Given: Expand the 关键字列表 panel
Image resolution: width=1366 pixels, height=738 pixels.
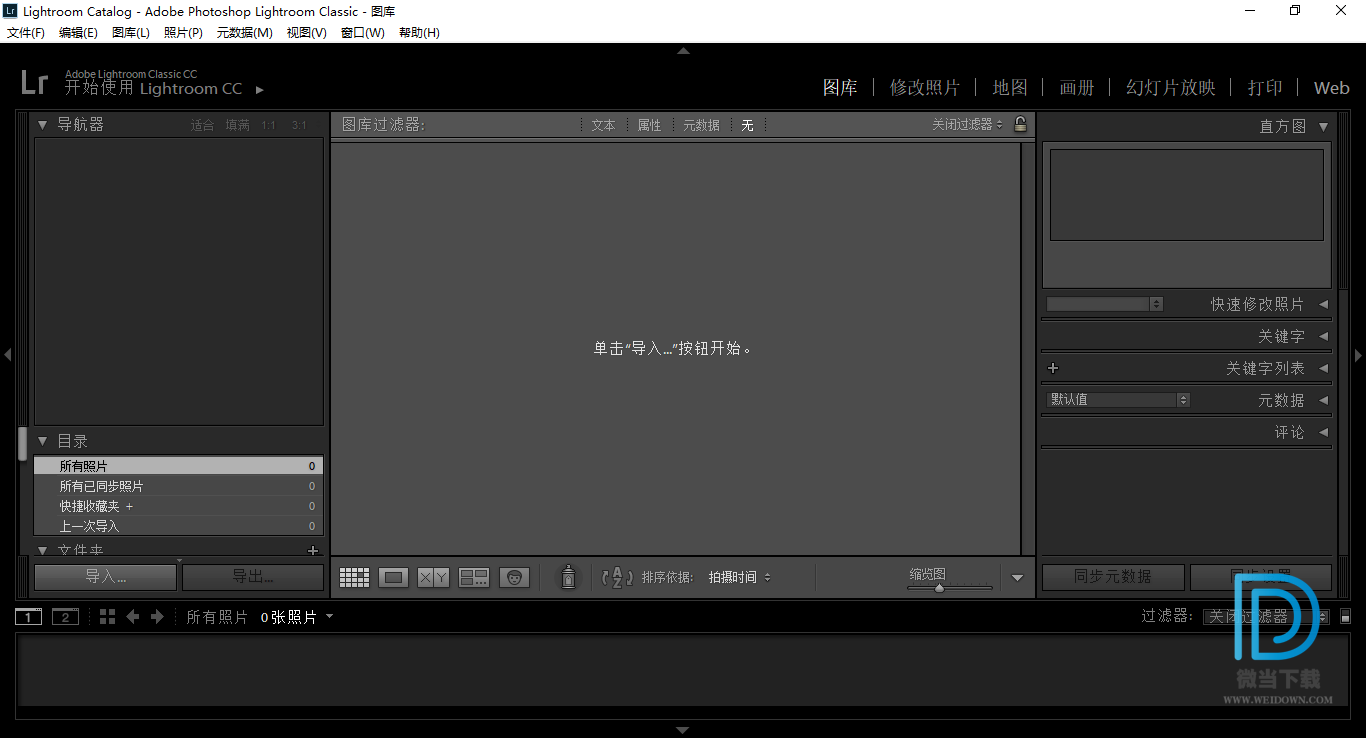Looking at the screenshot, I should [1323, 368].
